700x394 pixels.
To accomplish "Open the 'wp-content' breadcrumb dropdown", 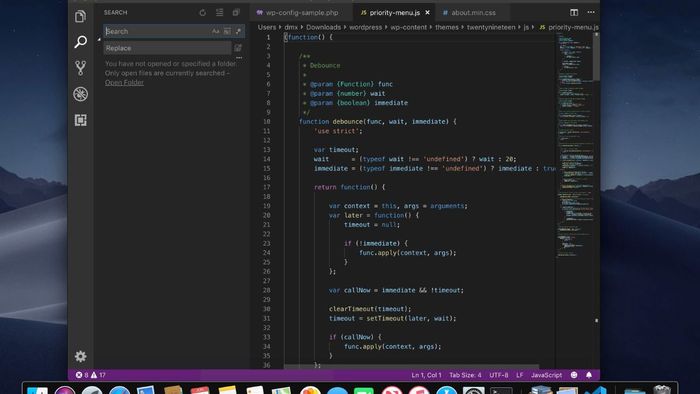I will [x=408, y=27].
